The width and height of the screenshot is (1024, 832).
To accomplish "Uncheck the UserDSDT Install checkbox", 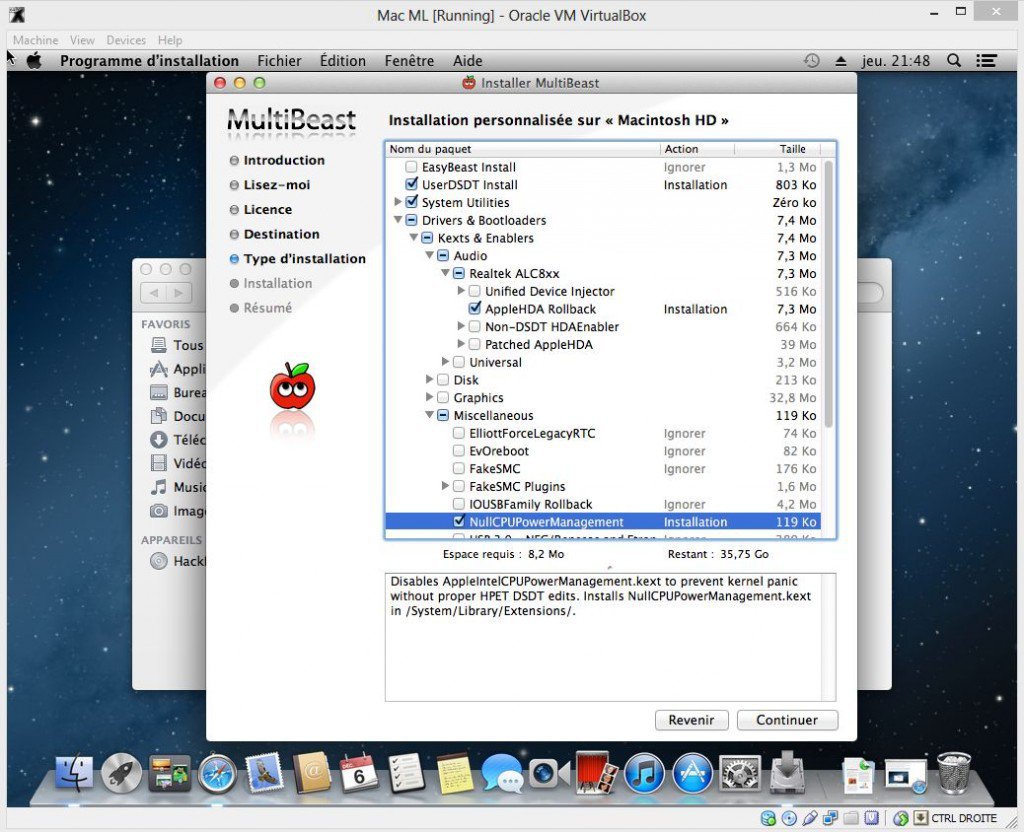I will 411,185.
